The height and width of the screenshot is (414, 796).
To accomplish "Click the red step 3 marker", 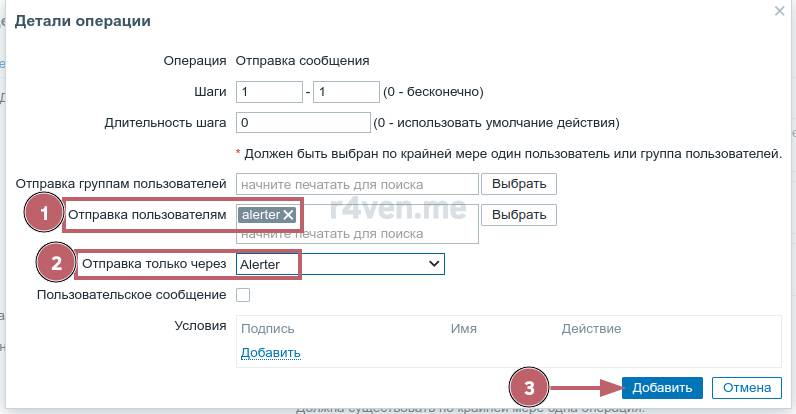I will pyautogui.click(x=529, y=388).
